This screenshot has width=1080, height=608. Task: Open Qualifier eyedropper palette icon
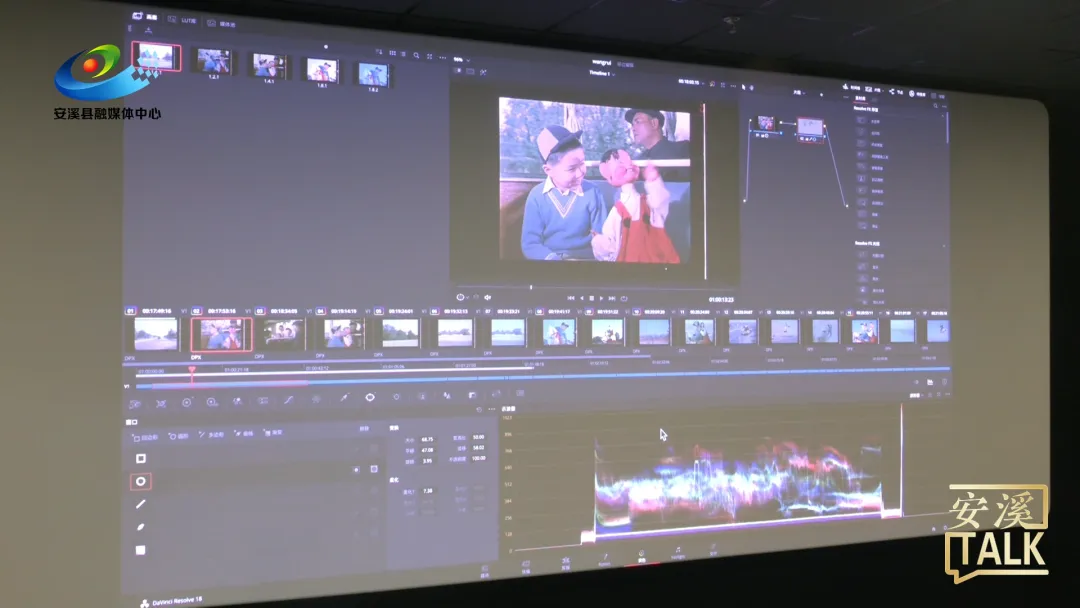pyautogui.click(x=343, y=398)
